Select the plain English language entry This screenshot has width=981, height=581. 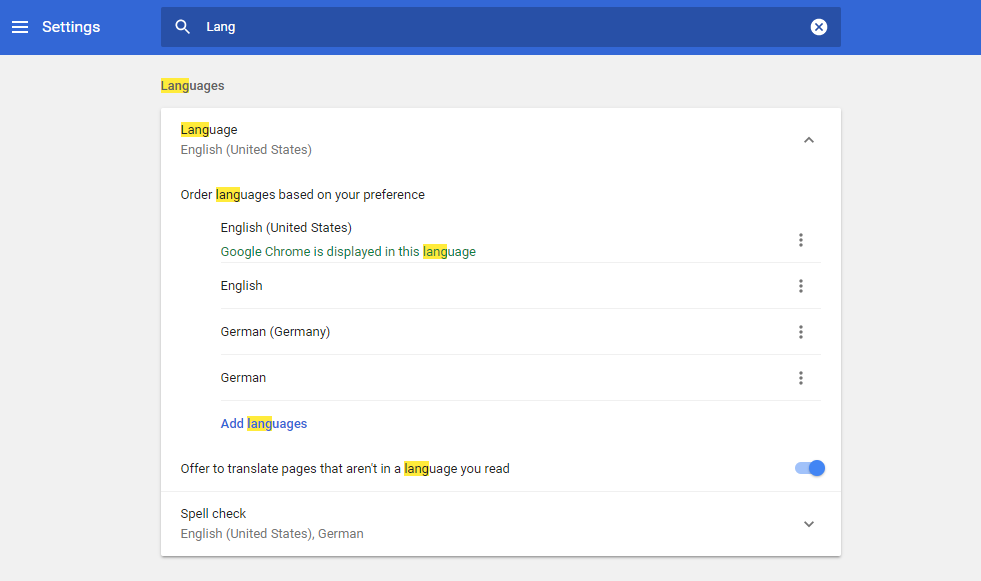coord(242,286)
